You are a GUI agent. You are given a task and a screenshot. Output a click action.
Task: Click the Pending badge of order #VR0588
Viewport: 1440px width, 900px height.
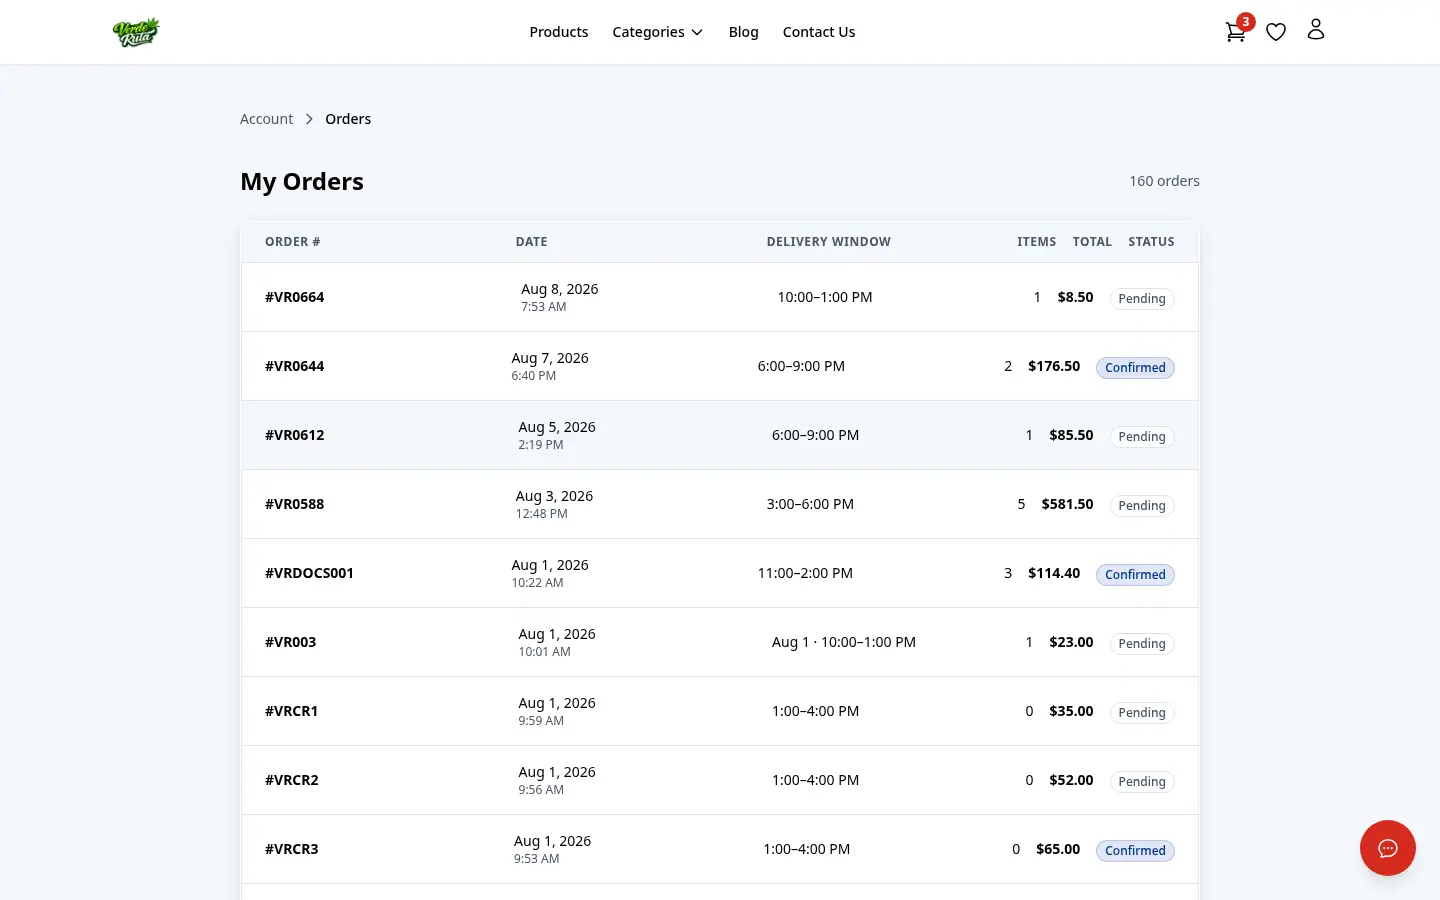tap(1142, 505)
